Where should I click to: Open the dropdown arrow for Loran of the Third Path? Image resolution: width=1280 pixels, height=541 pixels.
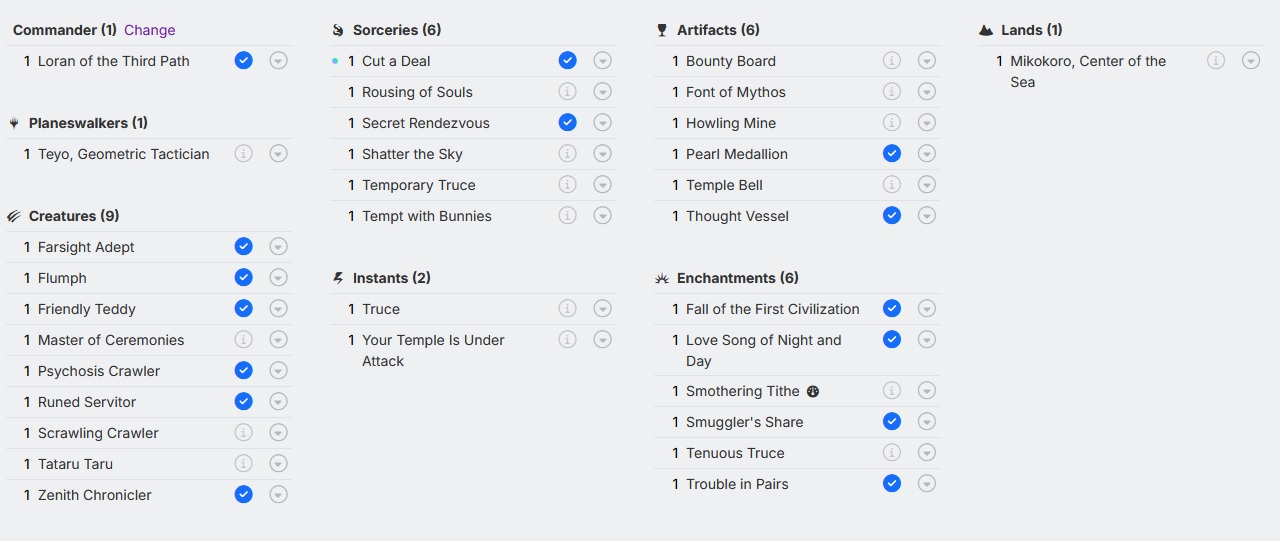279,61
